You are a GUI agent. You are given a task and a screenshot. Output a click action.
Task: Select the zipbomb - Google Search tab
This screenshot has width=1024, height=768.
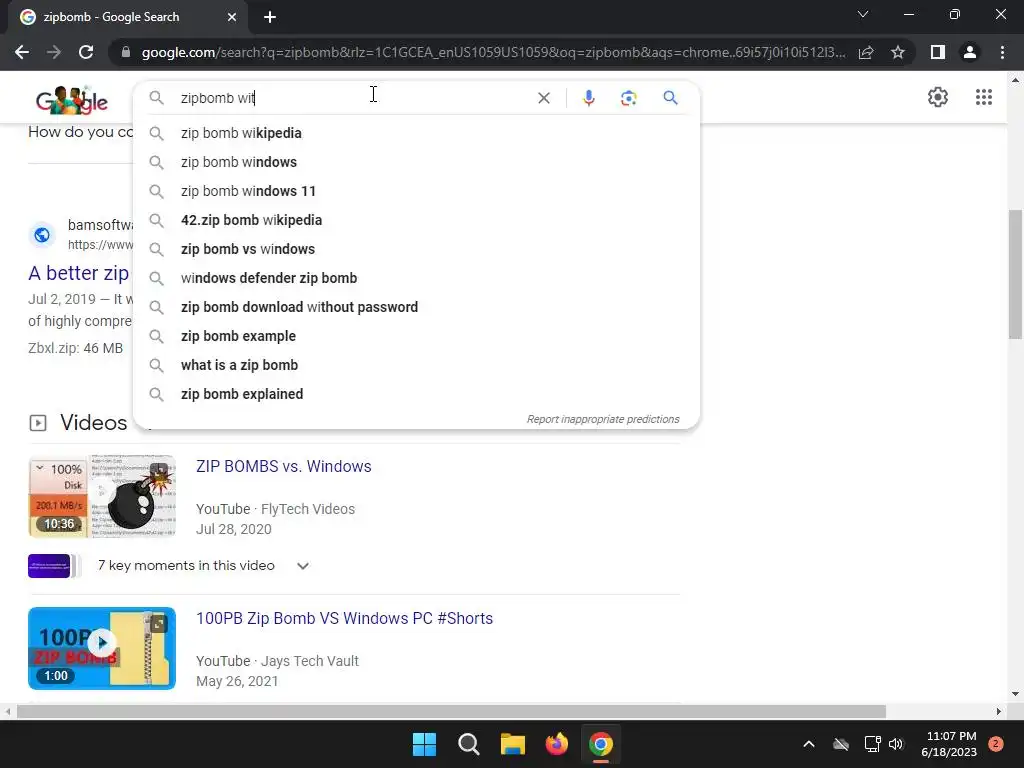(127, 17)
